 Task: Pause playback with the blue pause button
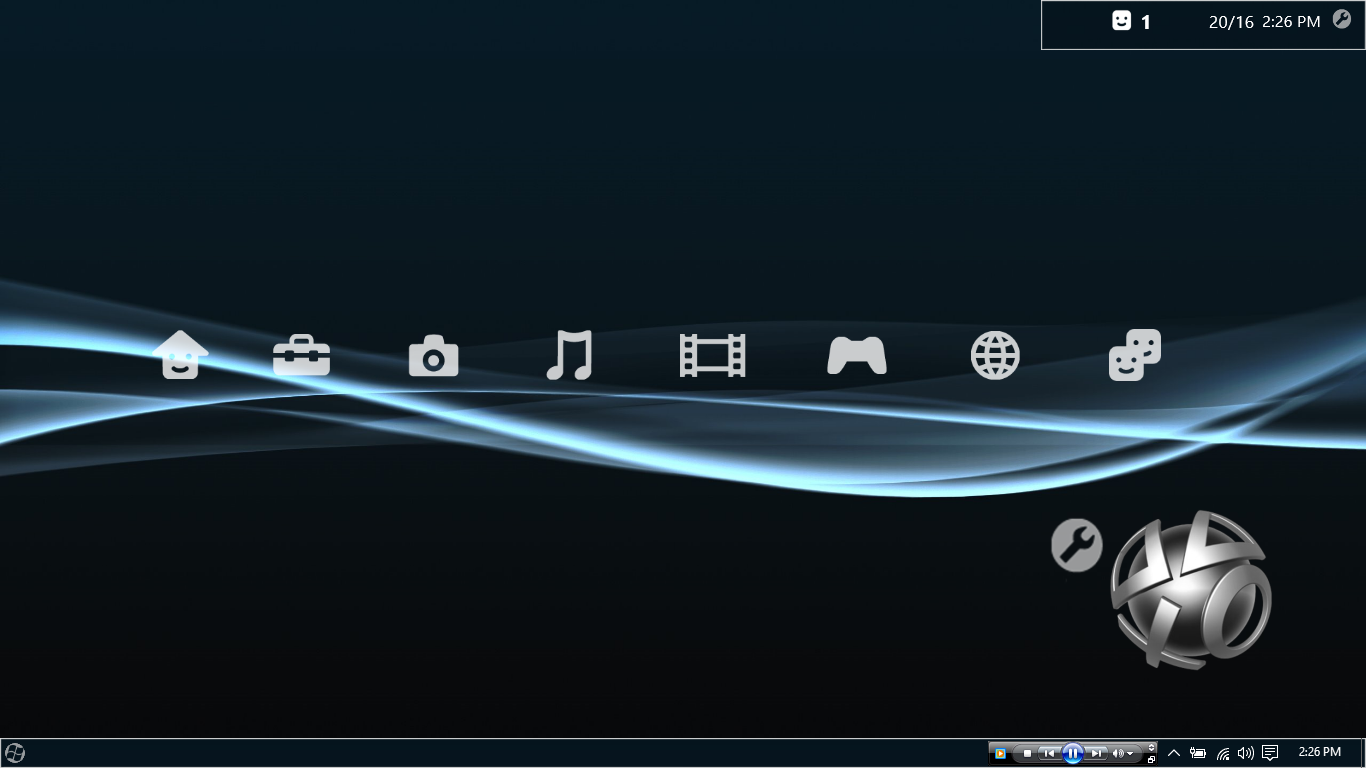click(x=1073, y=753)
